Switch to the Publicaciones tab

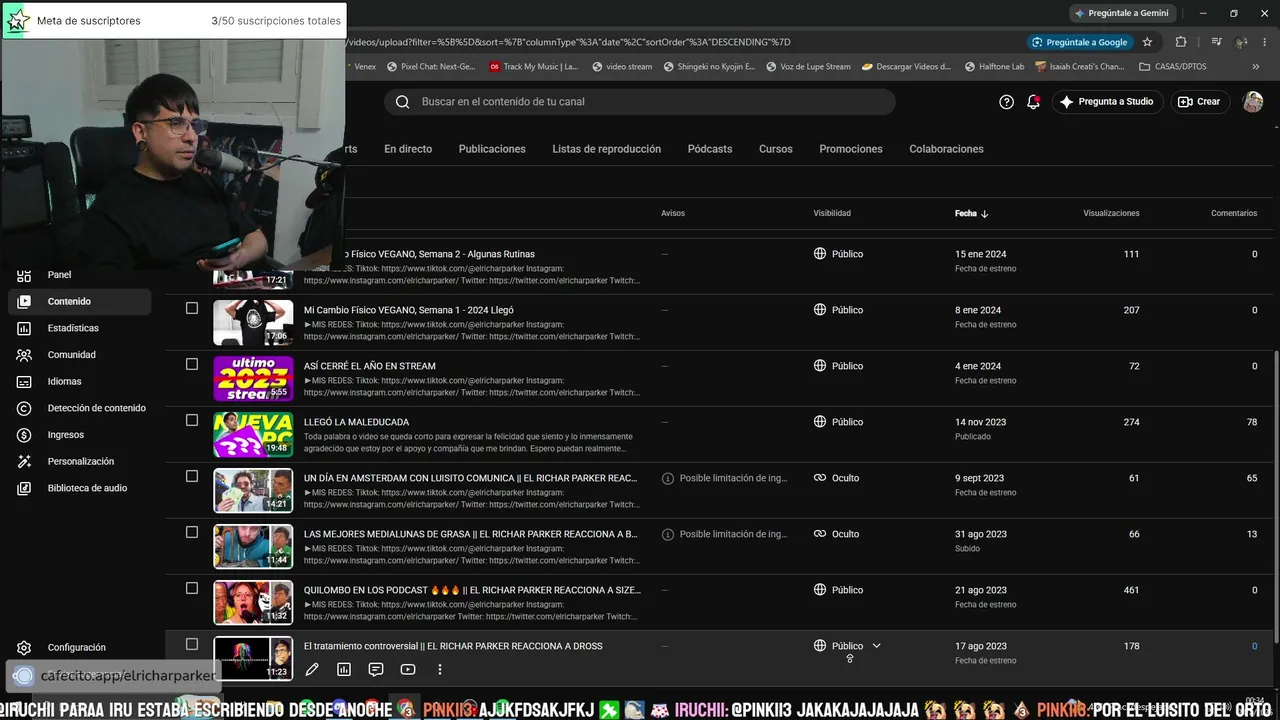tap(492, 149)
